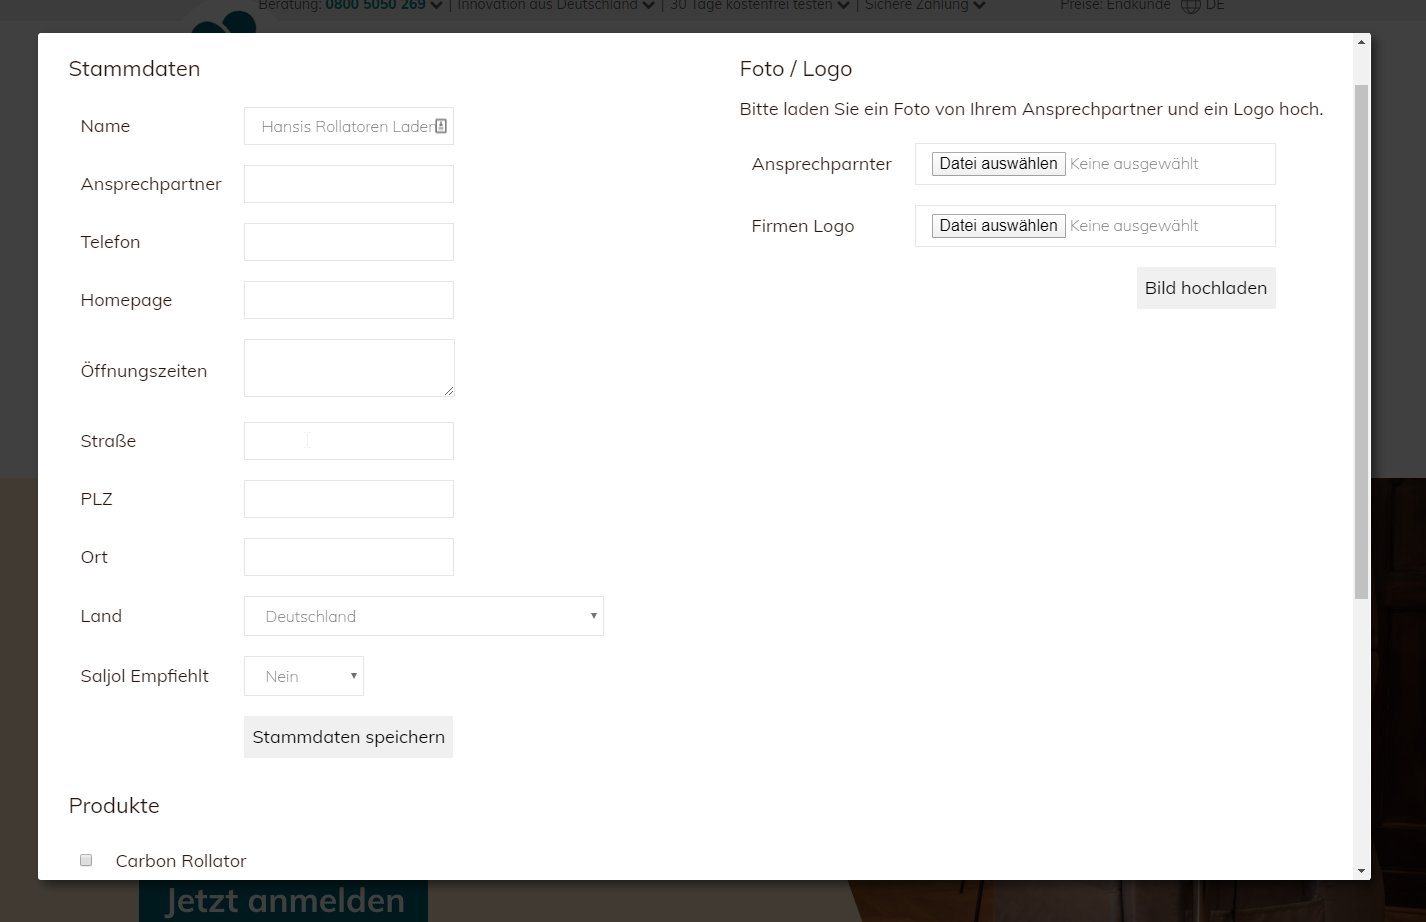Choose file for Ansprechpartner photo
Viewport: 1426px width, 922px height.
998,164
